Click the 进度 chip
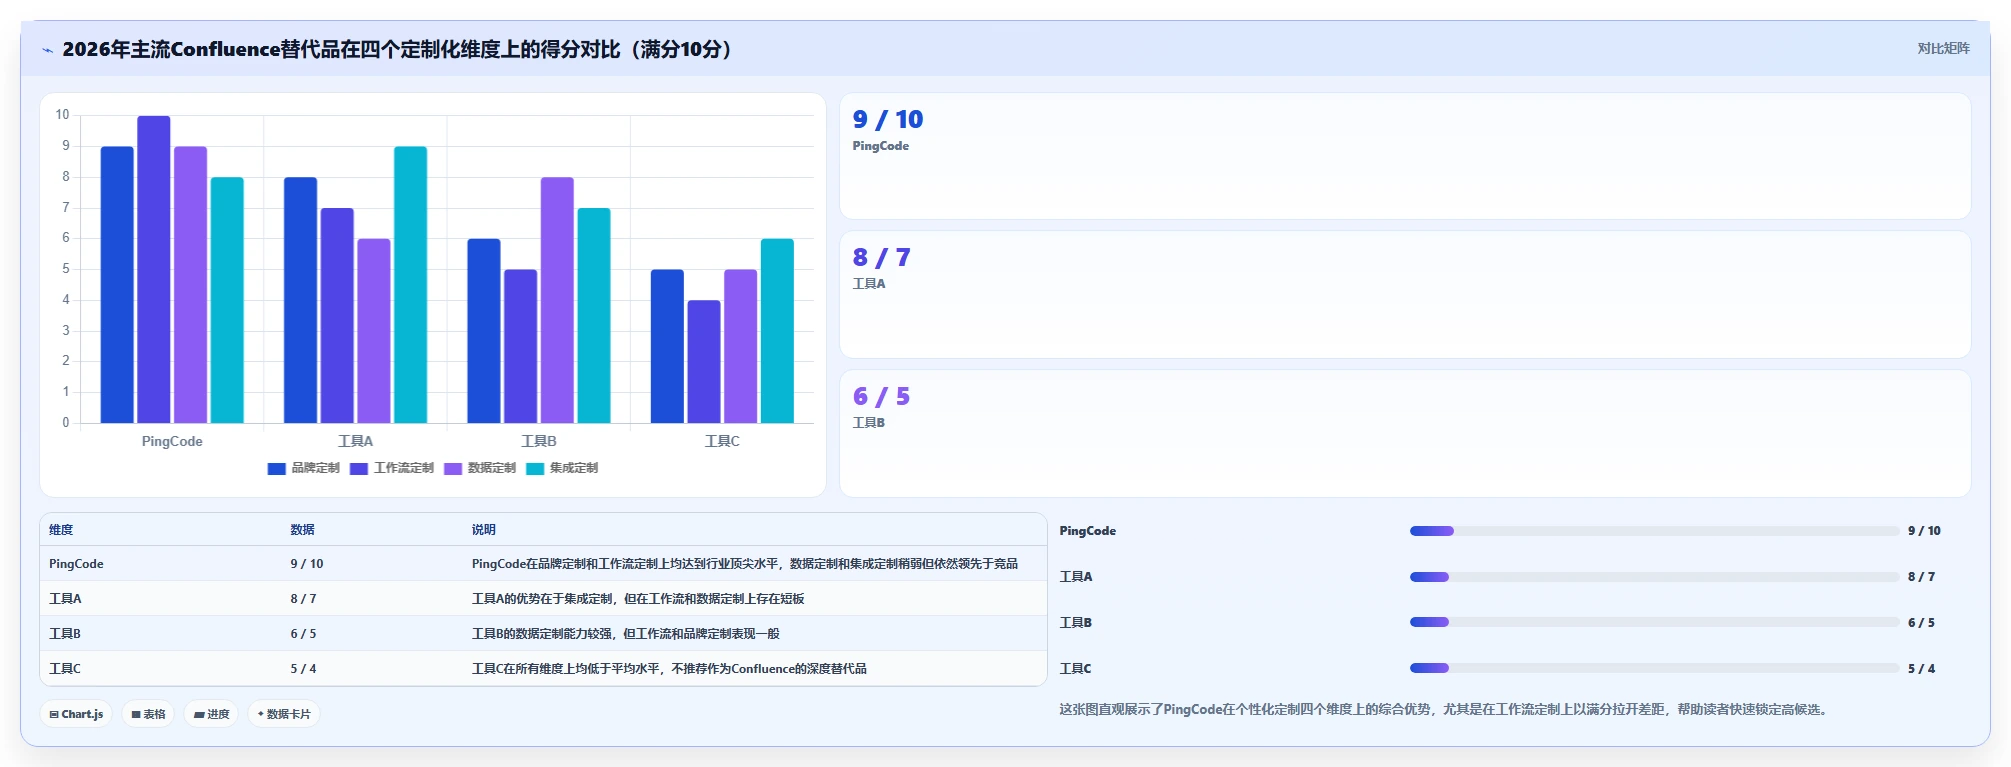This screenshot has height=767, width=2011. (x=211, y=714)
